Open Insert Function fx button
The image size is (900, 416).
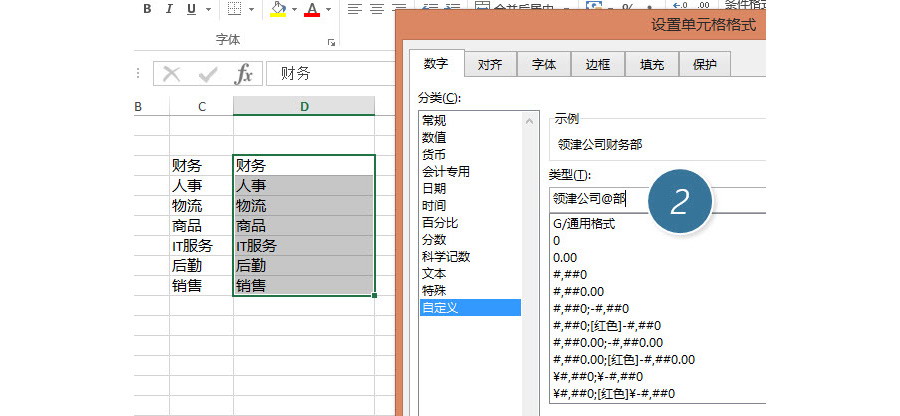pos(243,73)
